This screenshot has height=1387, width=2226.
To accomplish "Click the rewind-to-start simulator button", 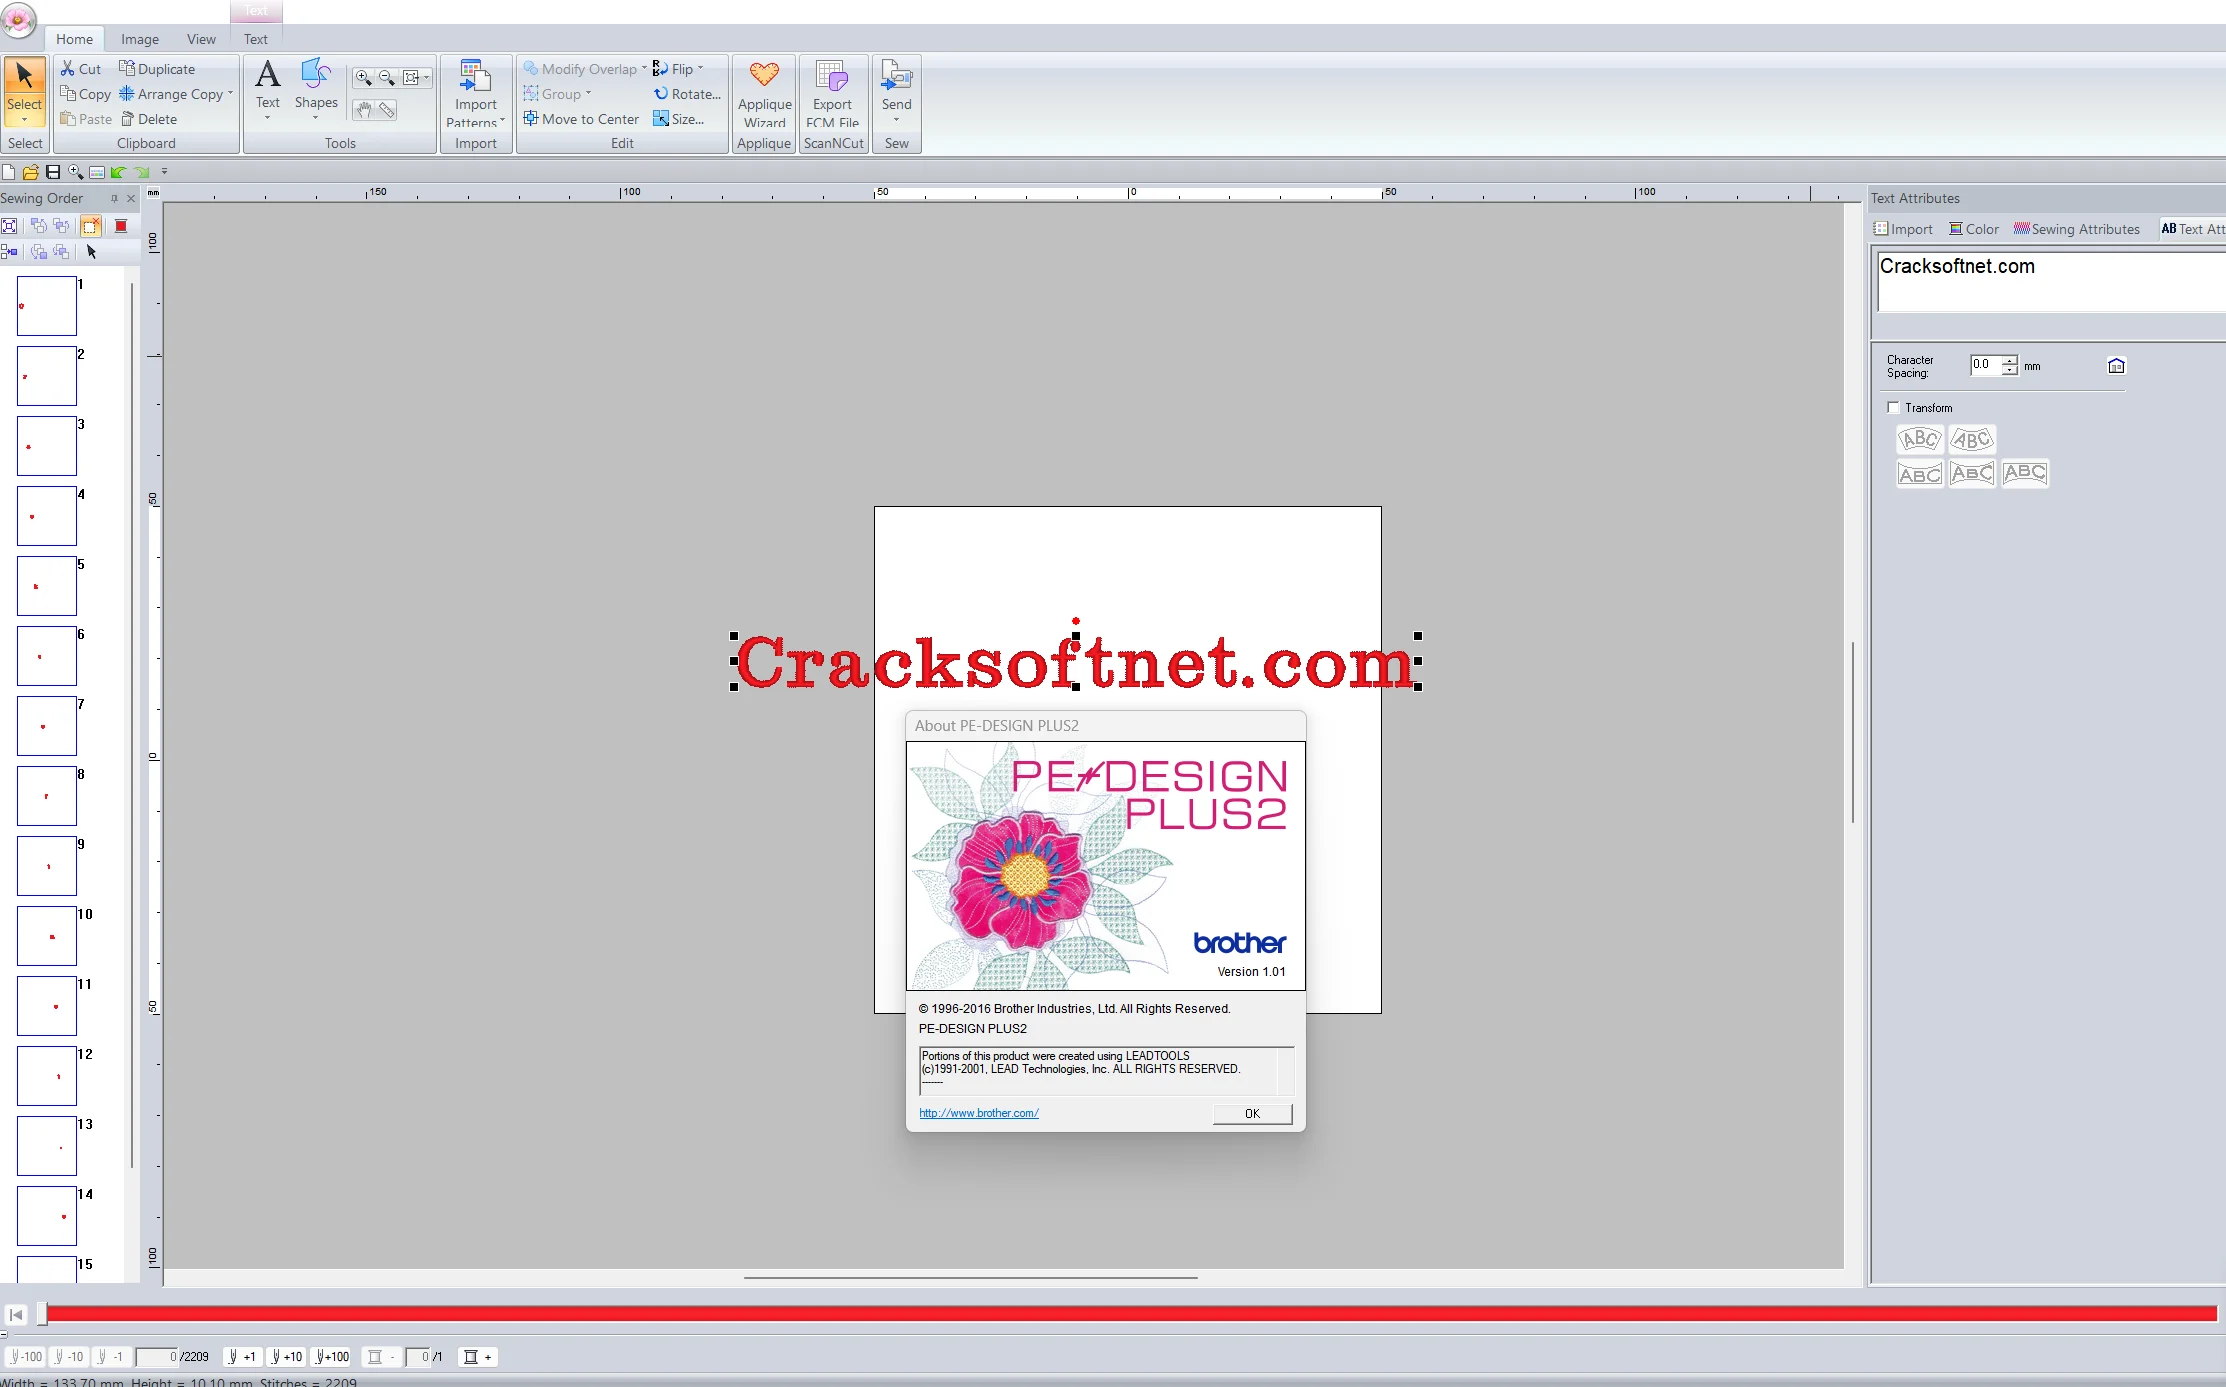I will (16, 1315).
